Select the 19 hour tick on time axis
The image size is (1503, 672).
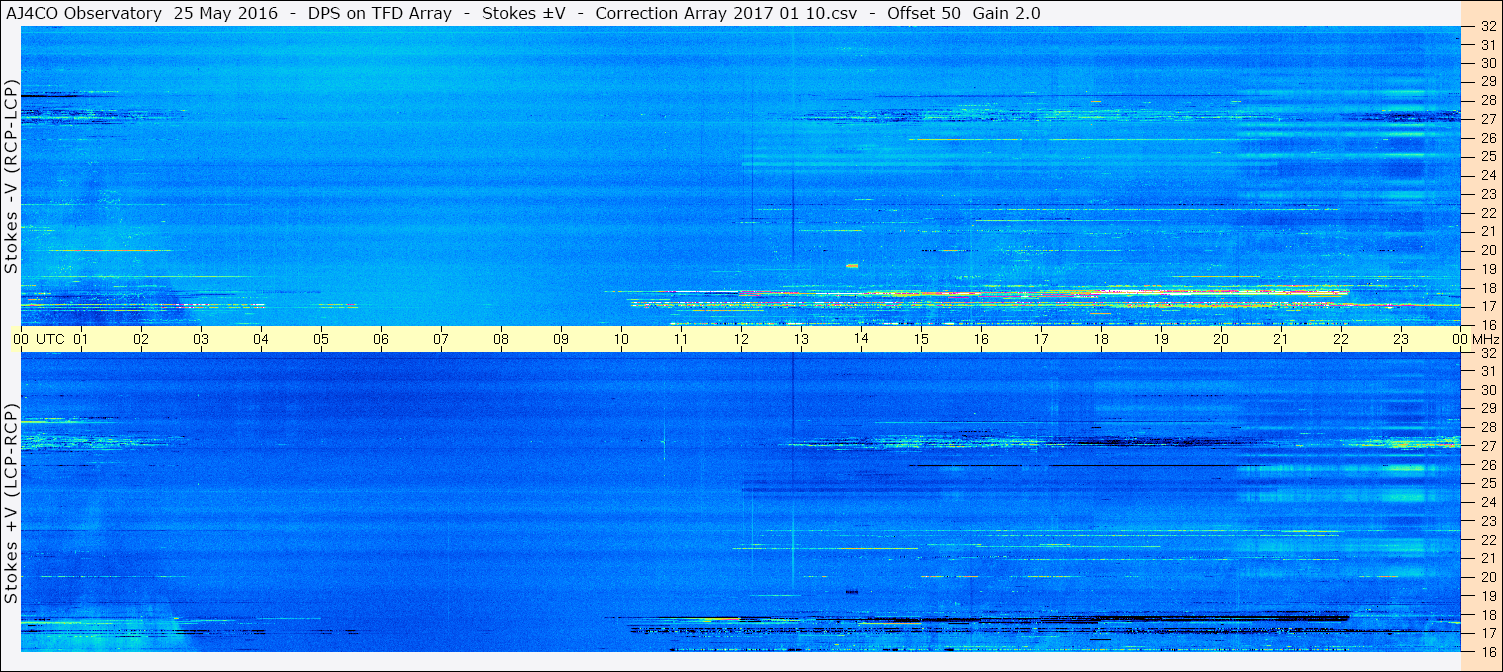coord(1161,339)
